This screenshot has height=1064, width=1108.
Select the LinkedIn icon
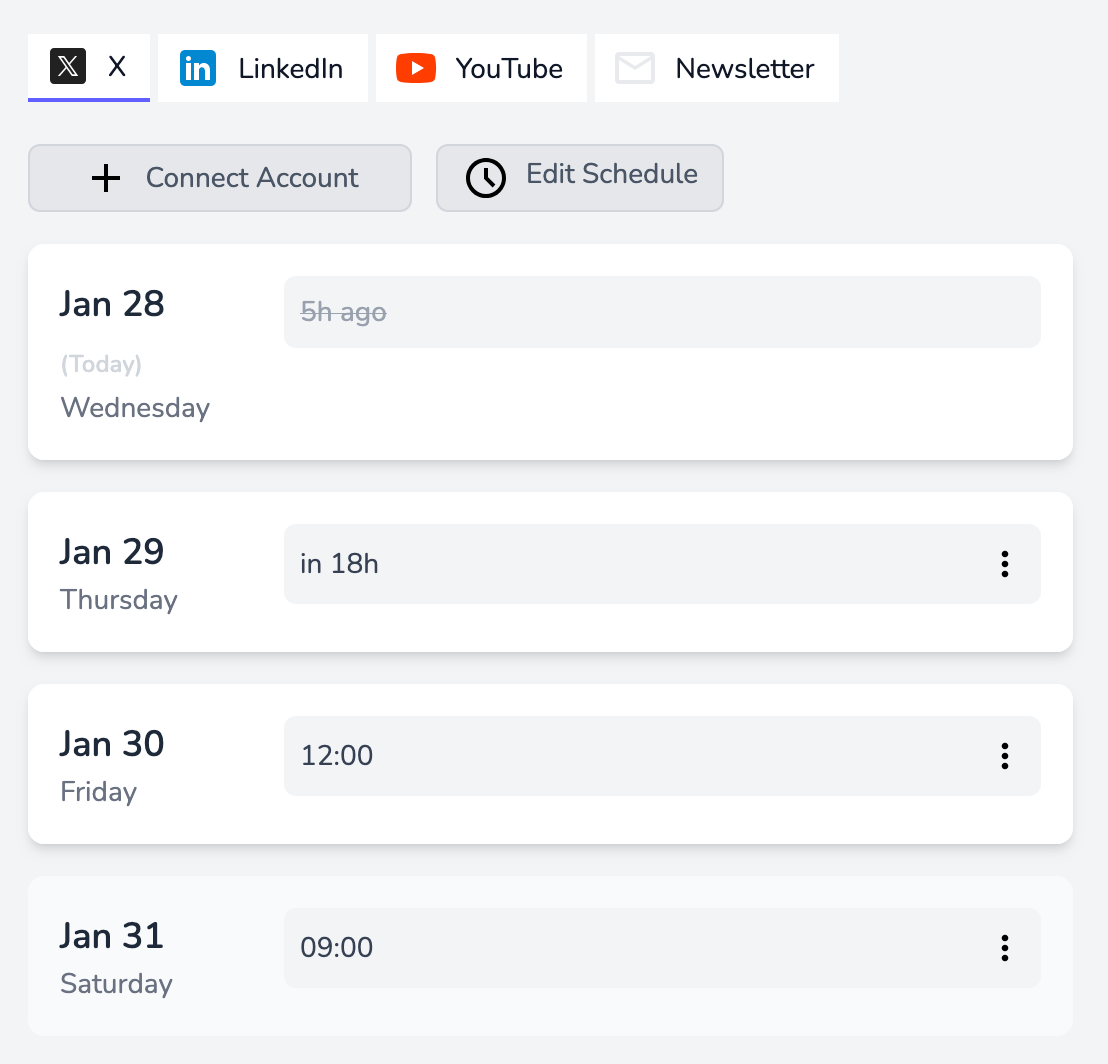pos(198,67)
